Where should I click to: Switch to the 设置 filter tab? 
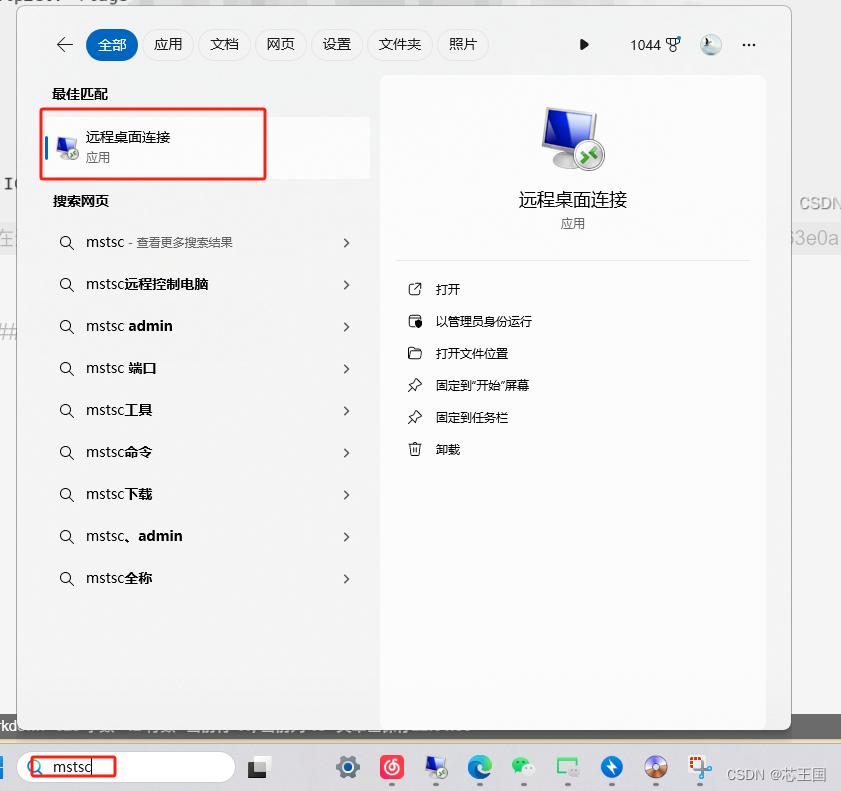[x=337, y=45]
